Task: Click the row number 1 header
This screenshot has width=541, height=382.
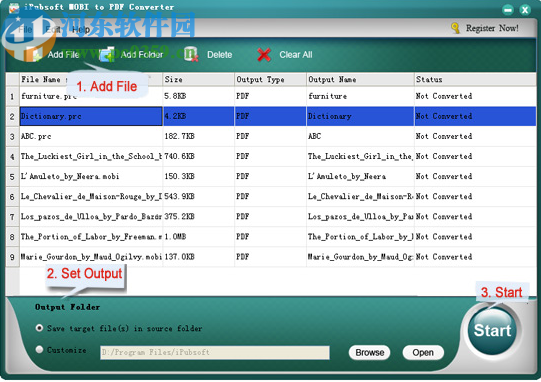Action: coord(12,97)
